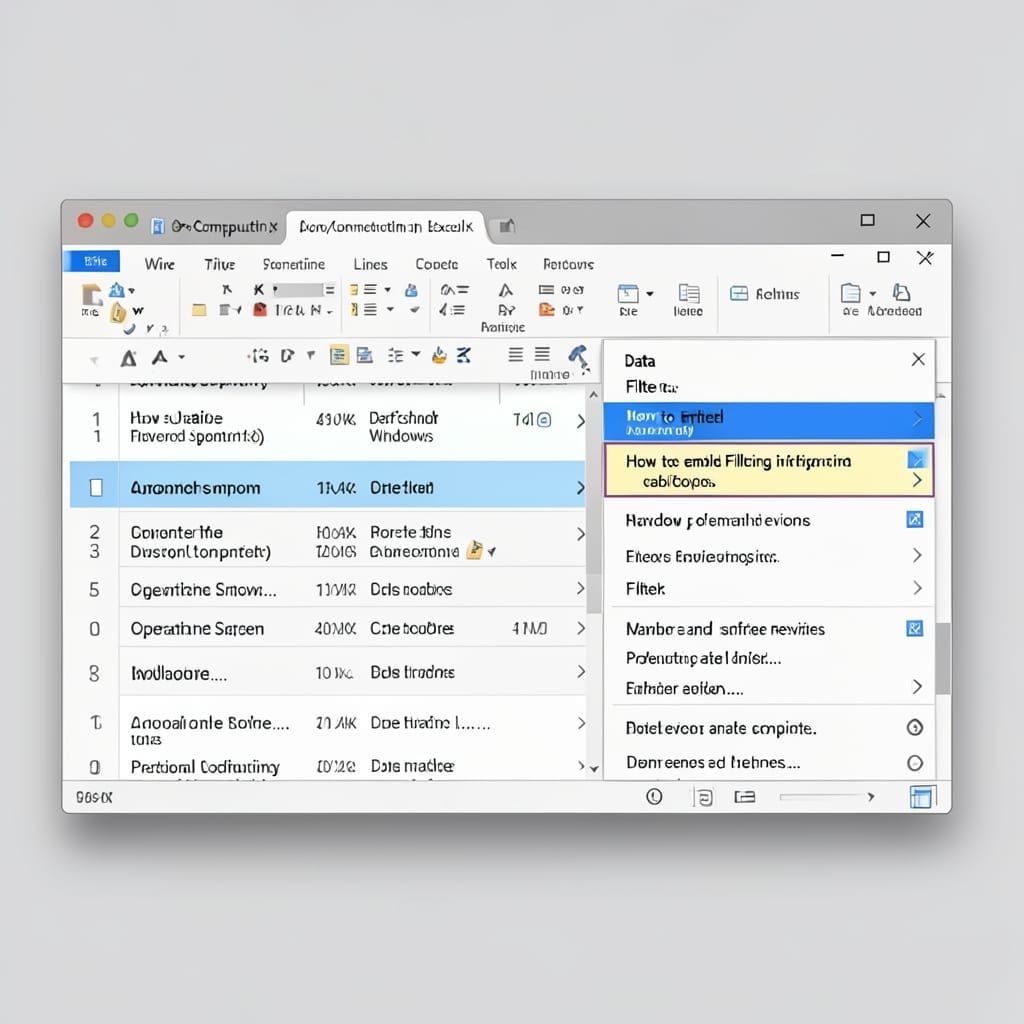The image size is (1024, 1024).
Task: Switch to the "Compputin" window tab
Action: coord(217,227)
